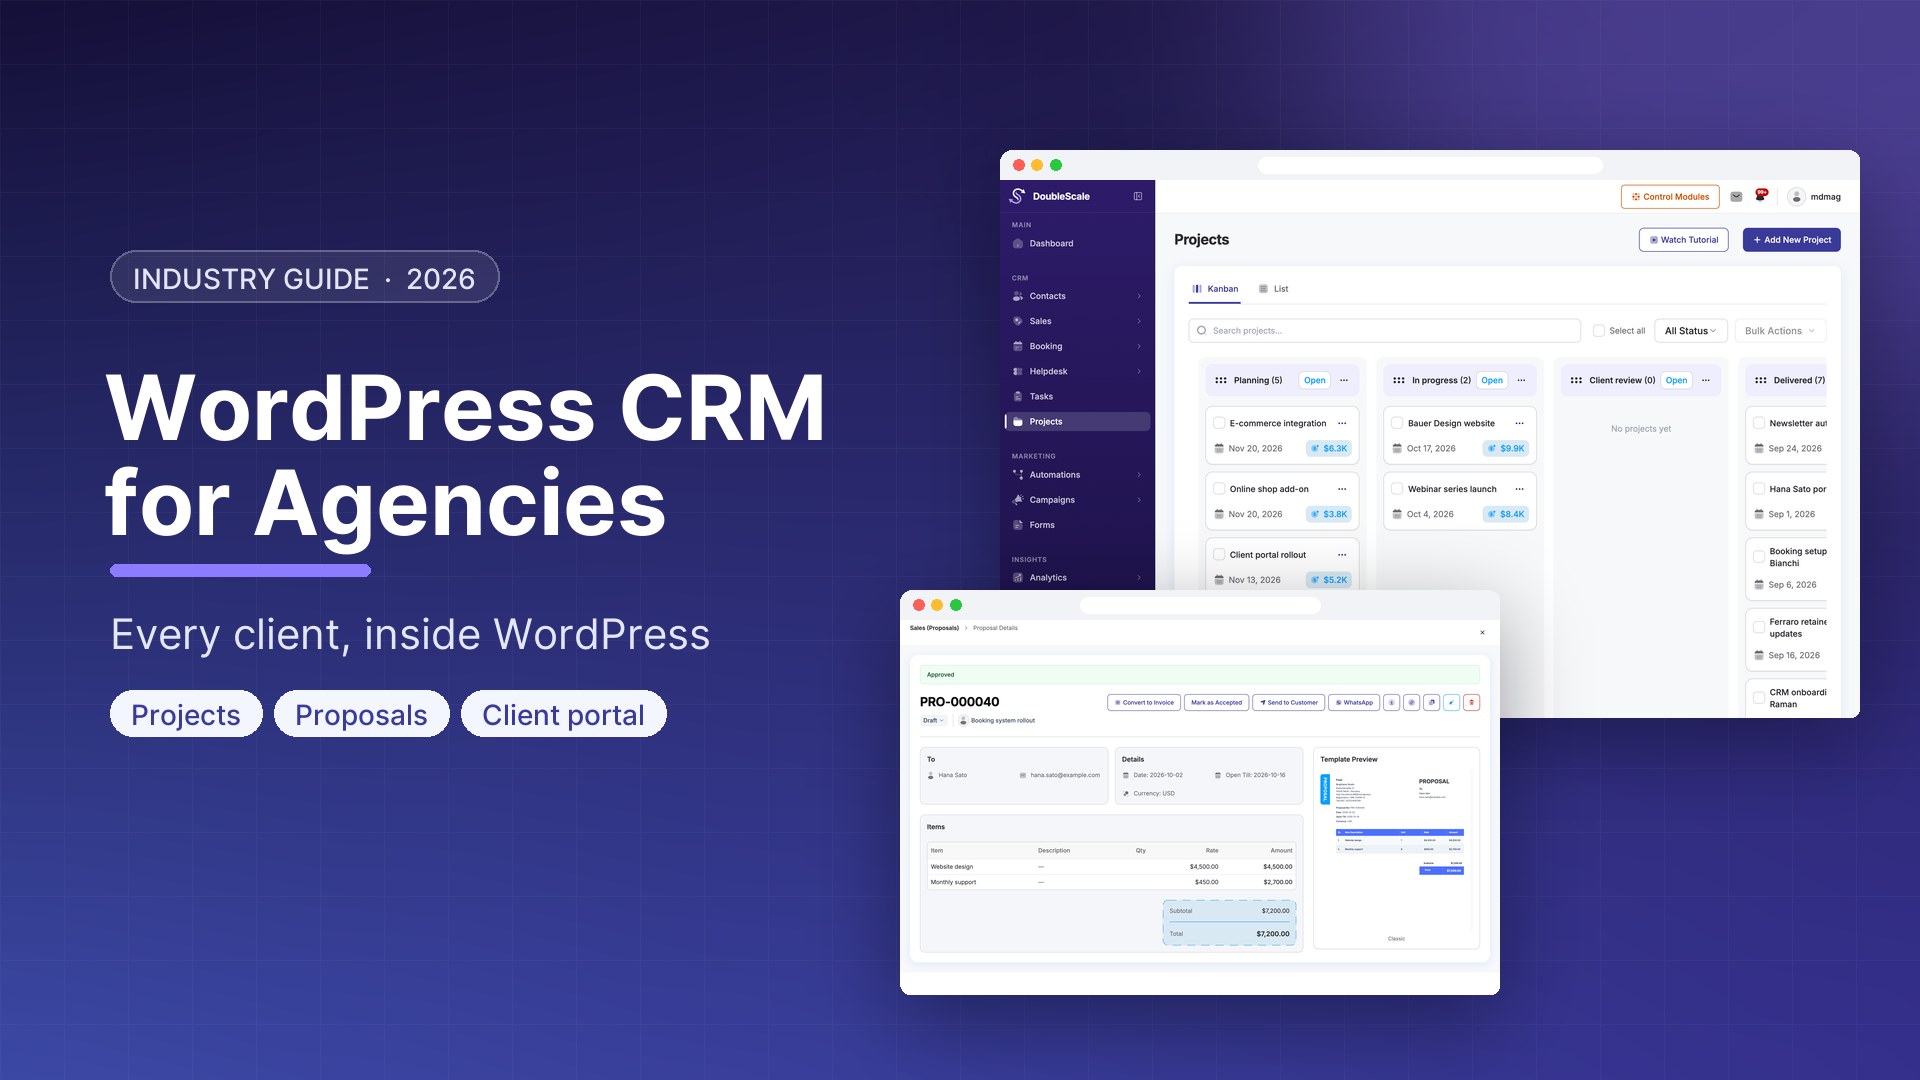The width and height of the screenshot is (1920, 1080).
Task: Expand the Contacts submenu chevron
Action: pyautogui.click(x=1139, y=296)
